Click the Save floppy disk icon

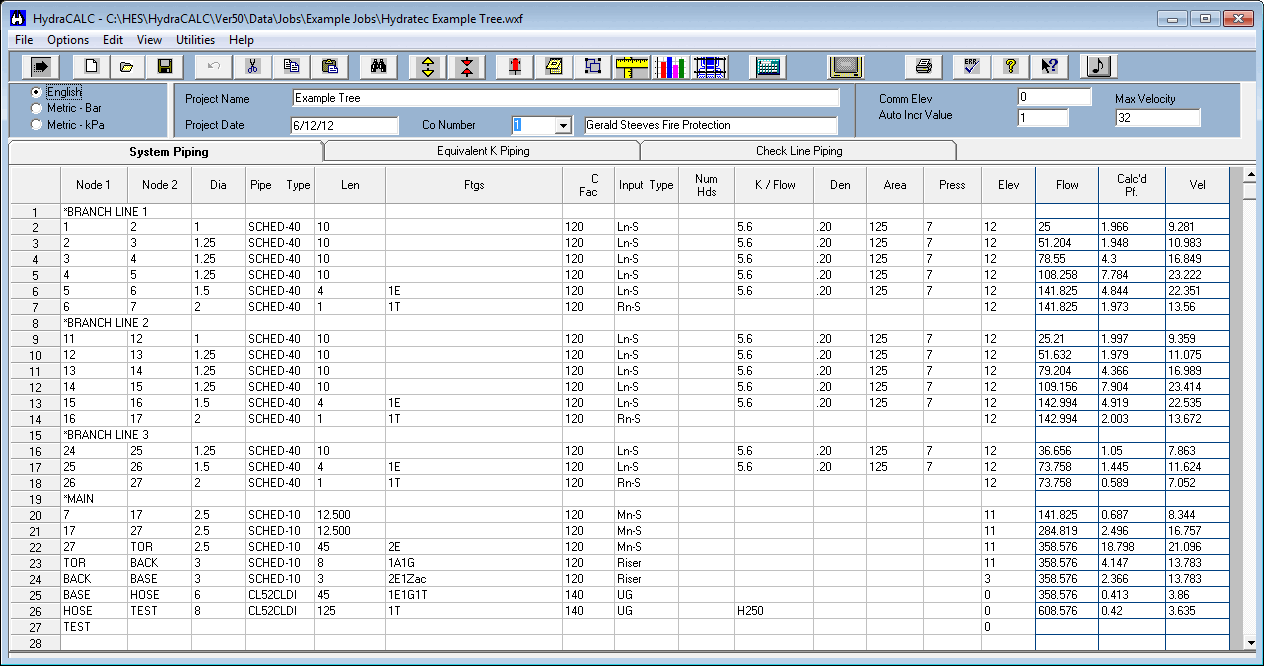click(165, 66)
